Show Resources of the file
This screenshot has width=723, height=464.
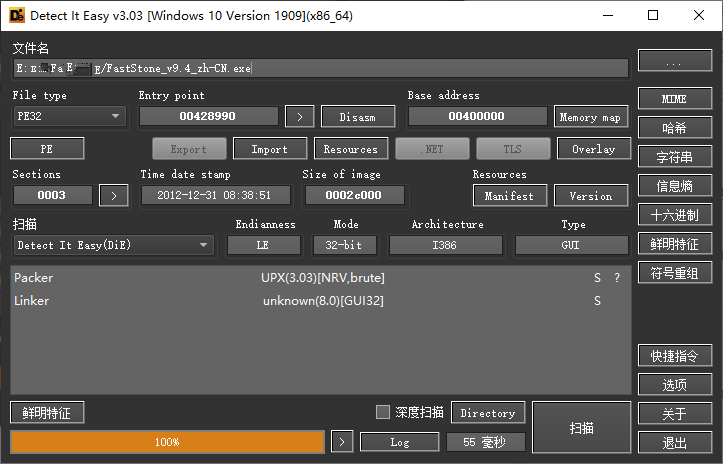tap(351, 149)
